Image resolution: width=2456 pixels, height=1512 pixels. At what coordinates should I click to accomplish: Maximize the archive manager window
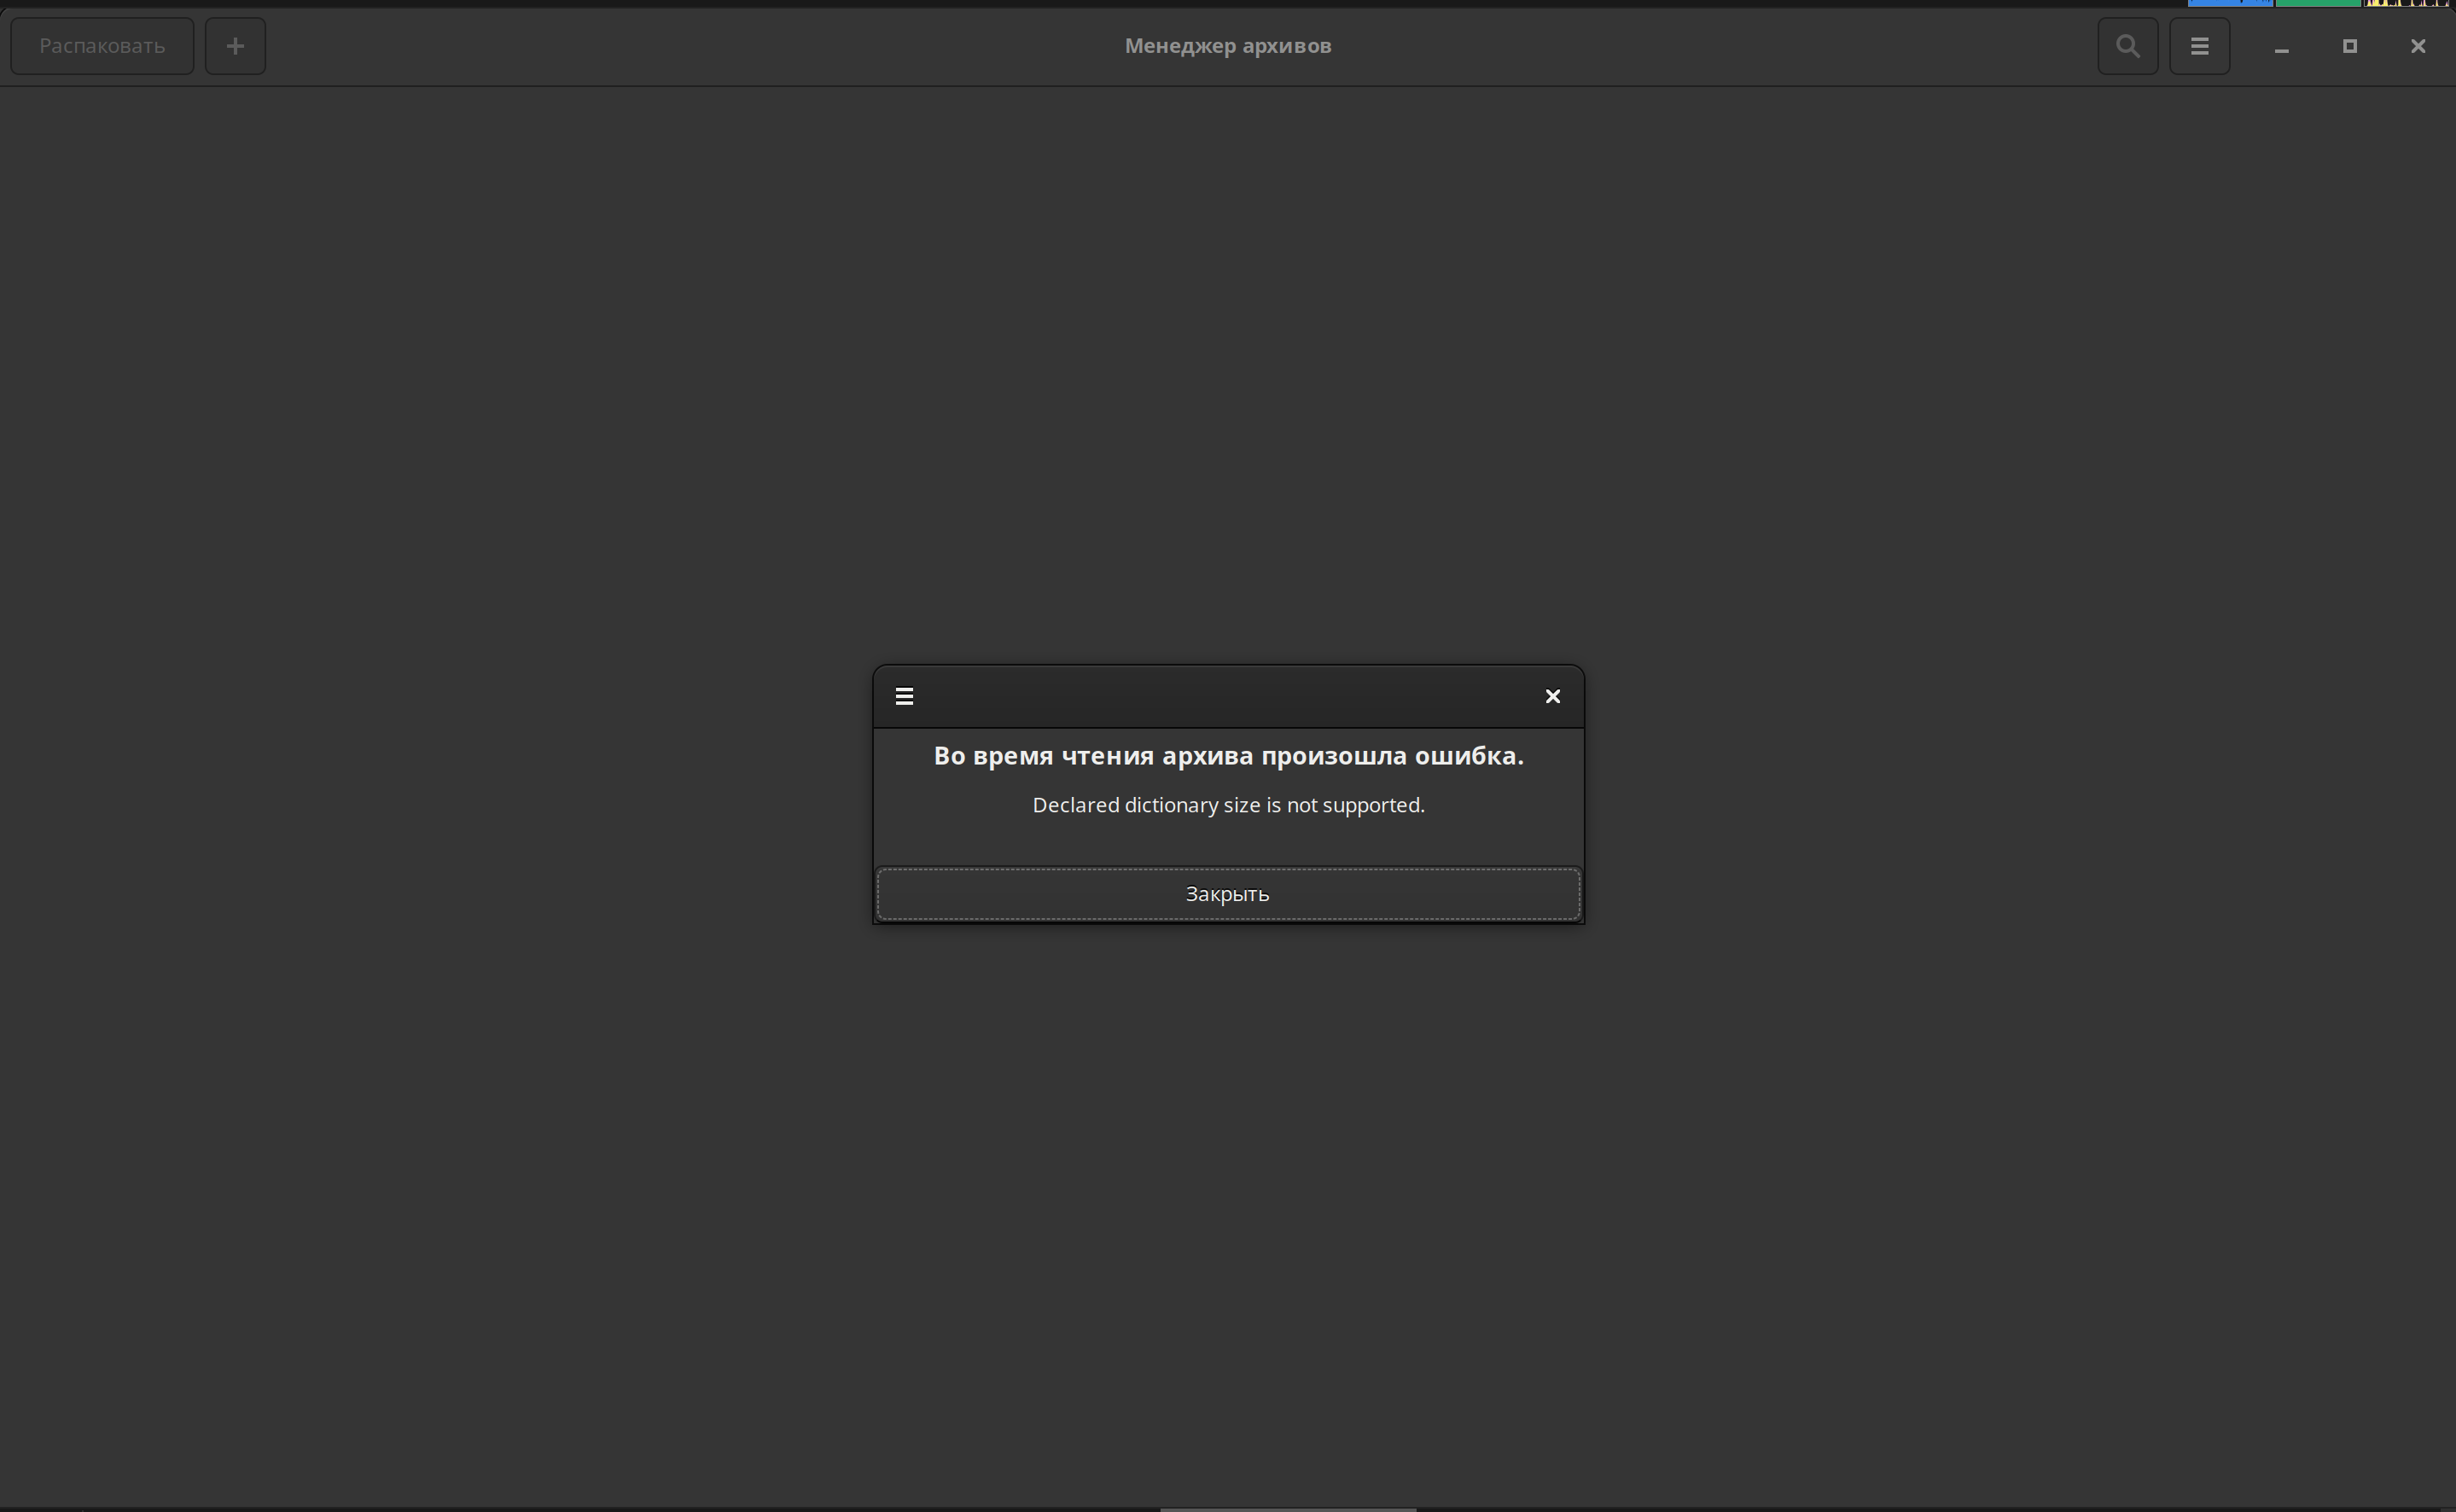click(x=2349, y=46)
